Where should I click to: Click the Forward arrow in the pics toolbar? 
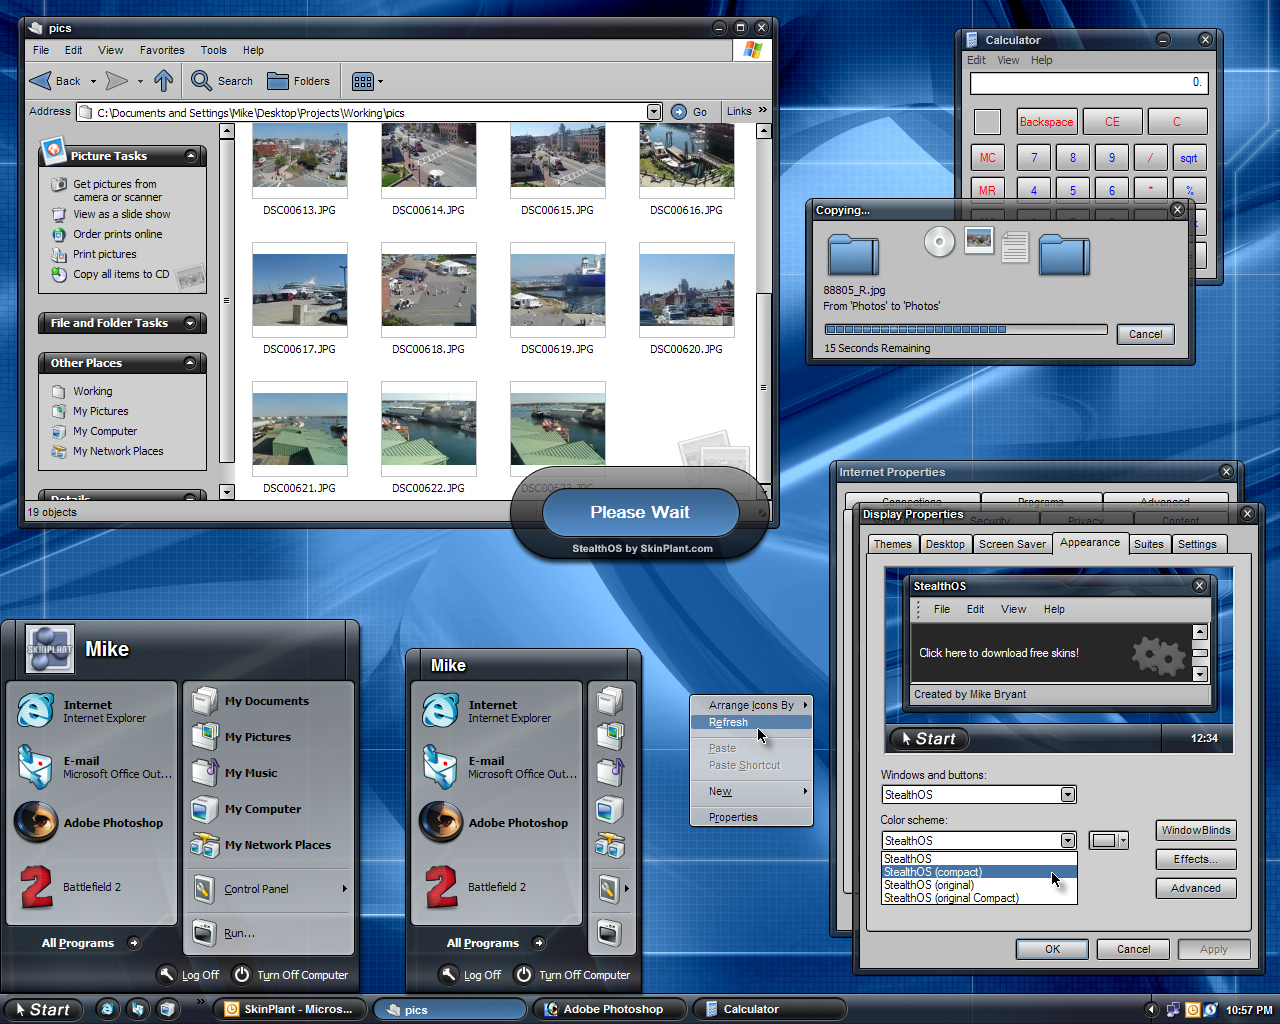click(x=117, y=81)
